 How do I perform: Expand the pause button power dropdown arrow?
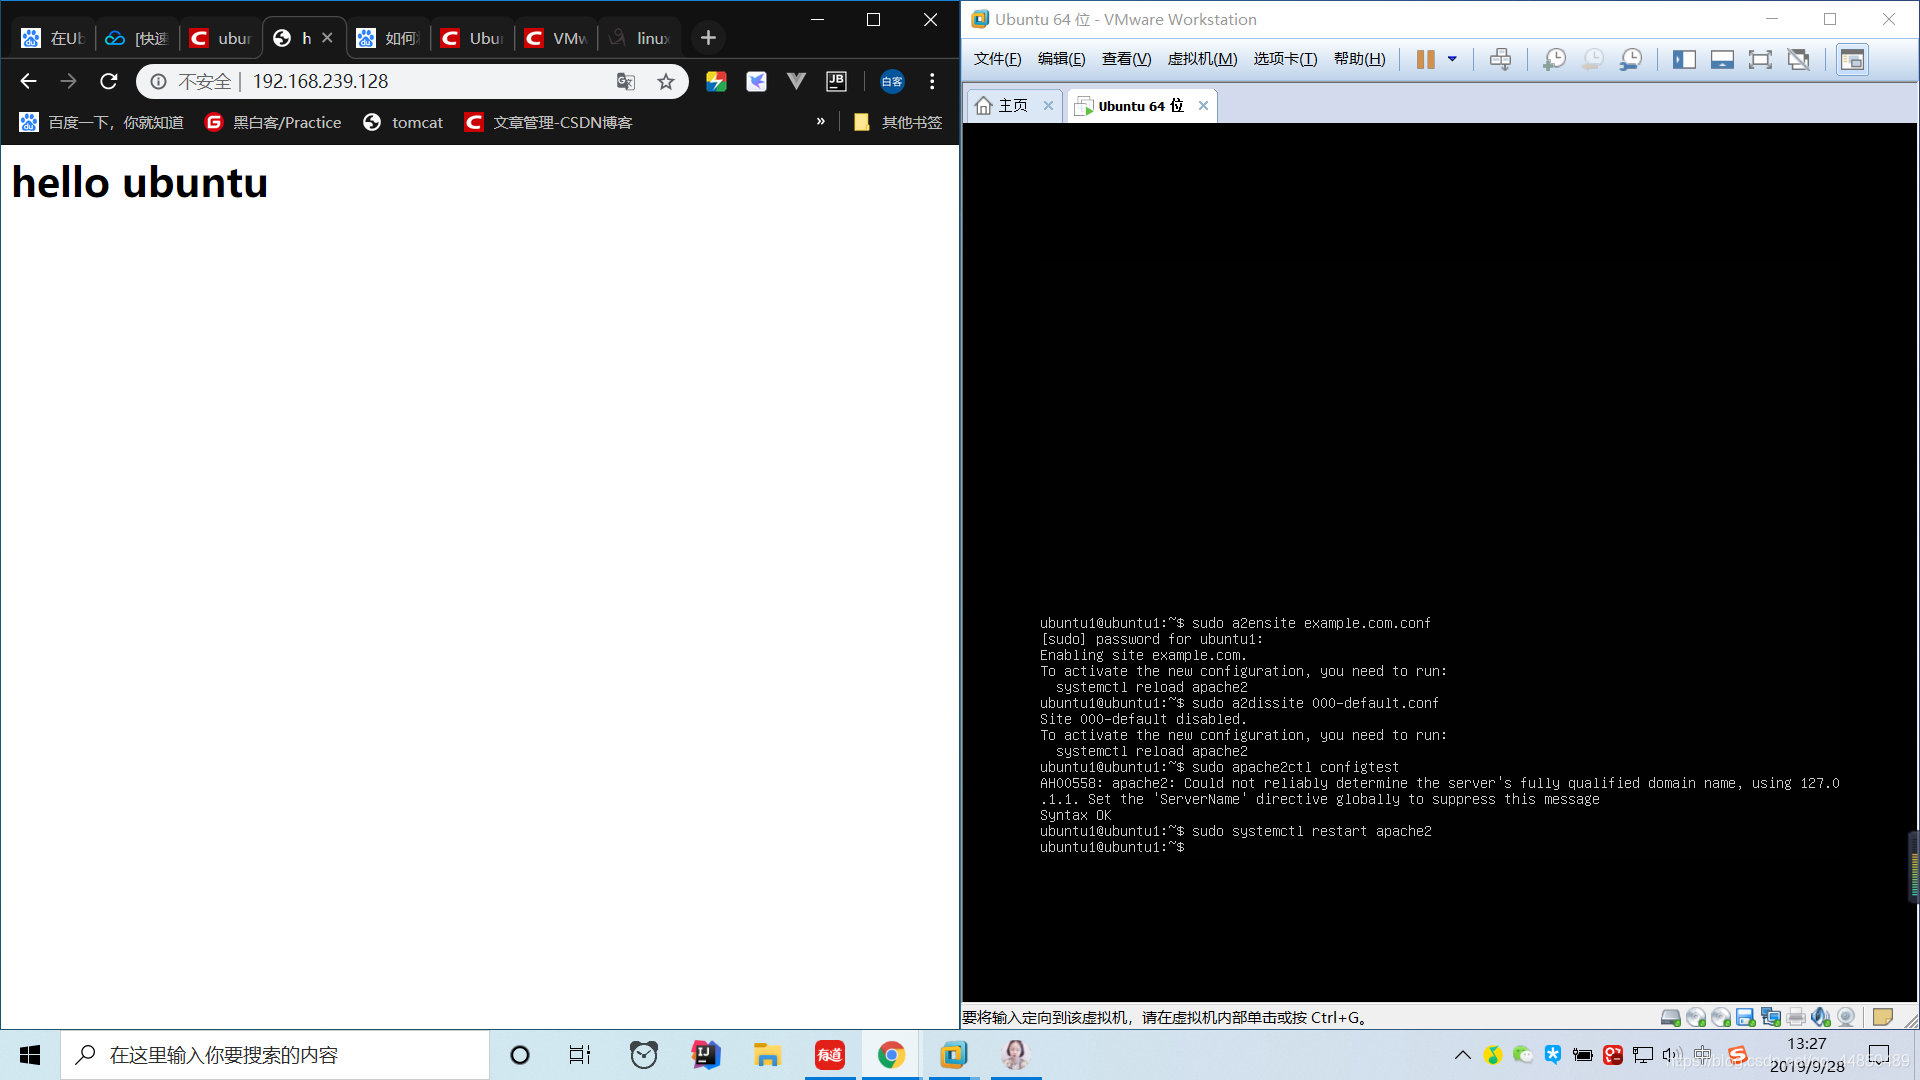(1452, 59)
